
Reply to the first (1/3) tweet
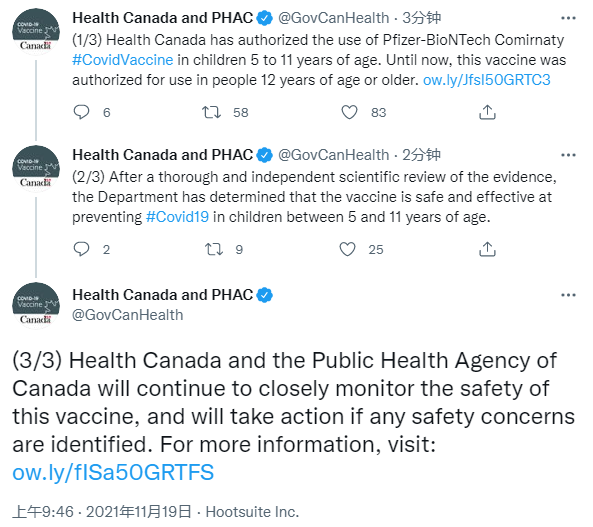click(x=81, y=112)
